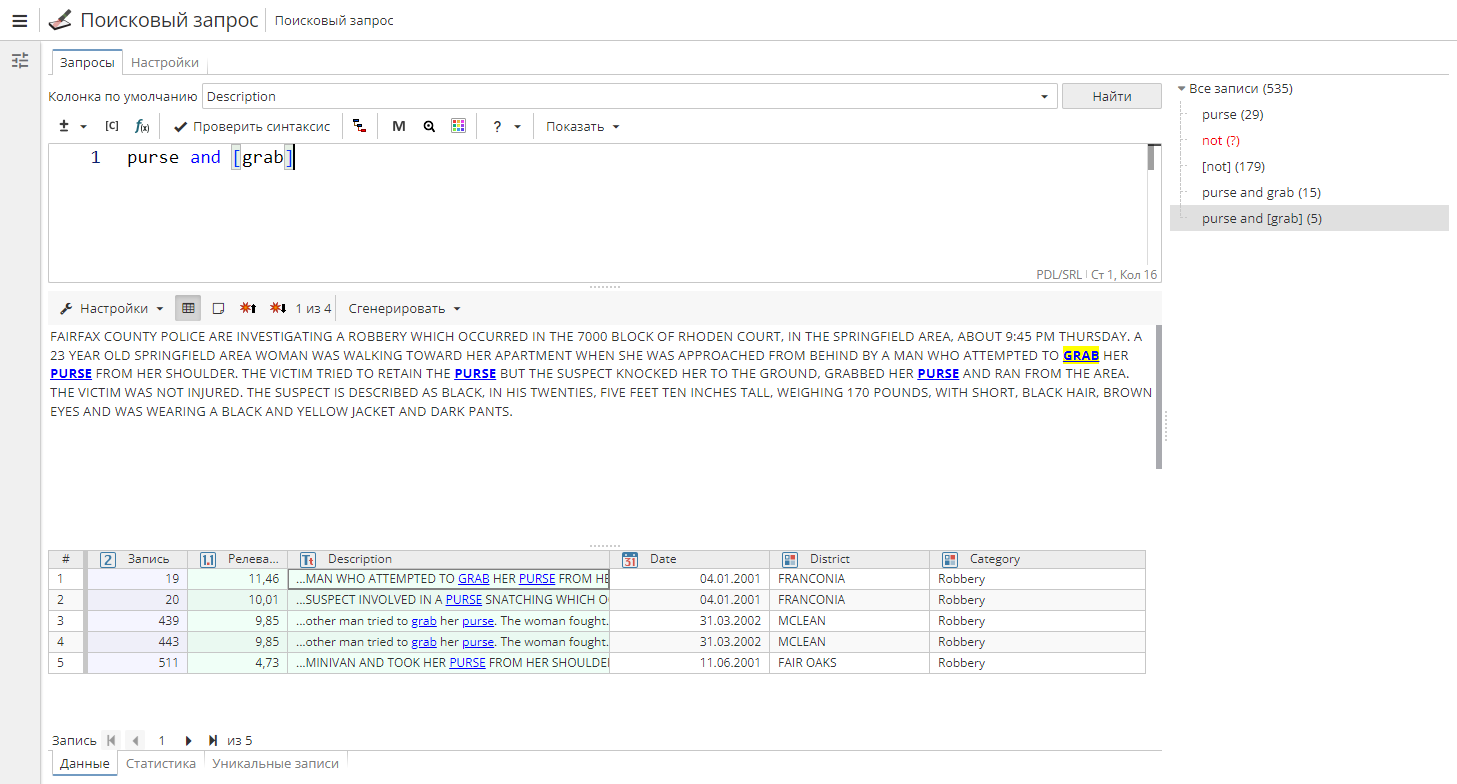Select the red not (?) query
1457x784 pixels.
click(1221, 140)
